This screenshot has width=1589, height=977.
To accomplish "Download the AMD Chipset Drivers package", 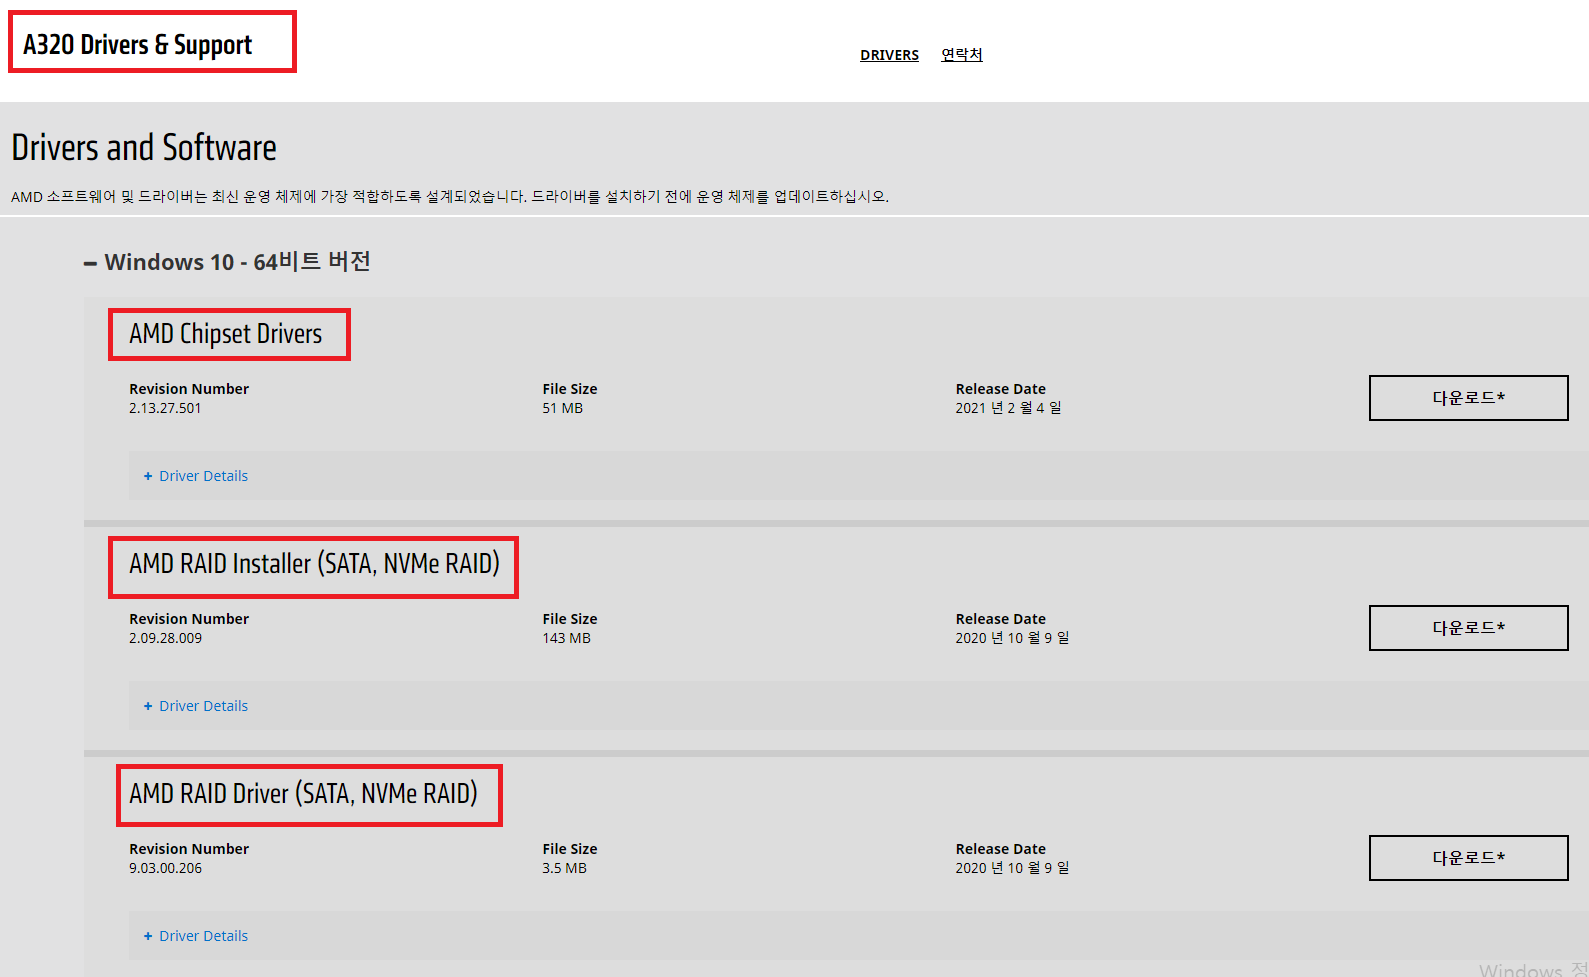I will coord(1468,398).
